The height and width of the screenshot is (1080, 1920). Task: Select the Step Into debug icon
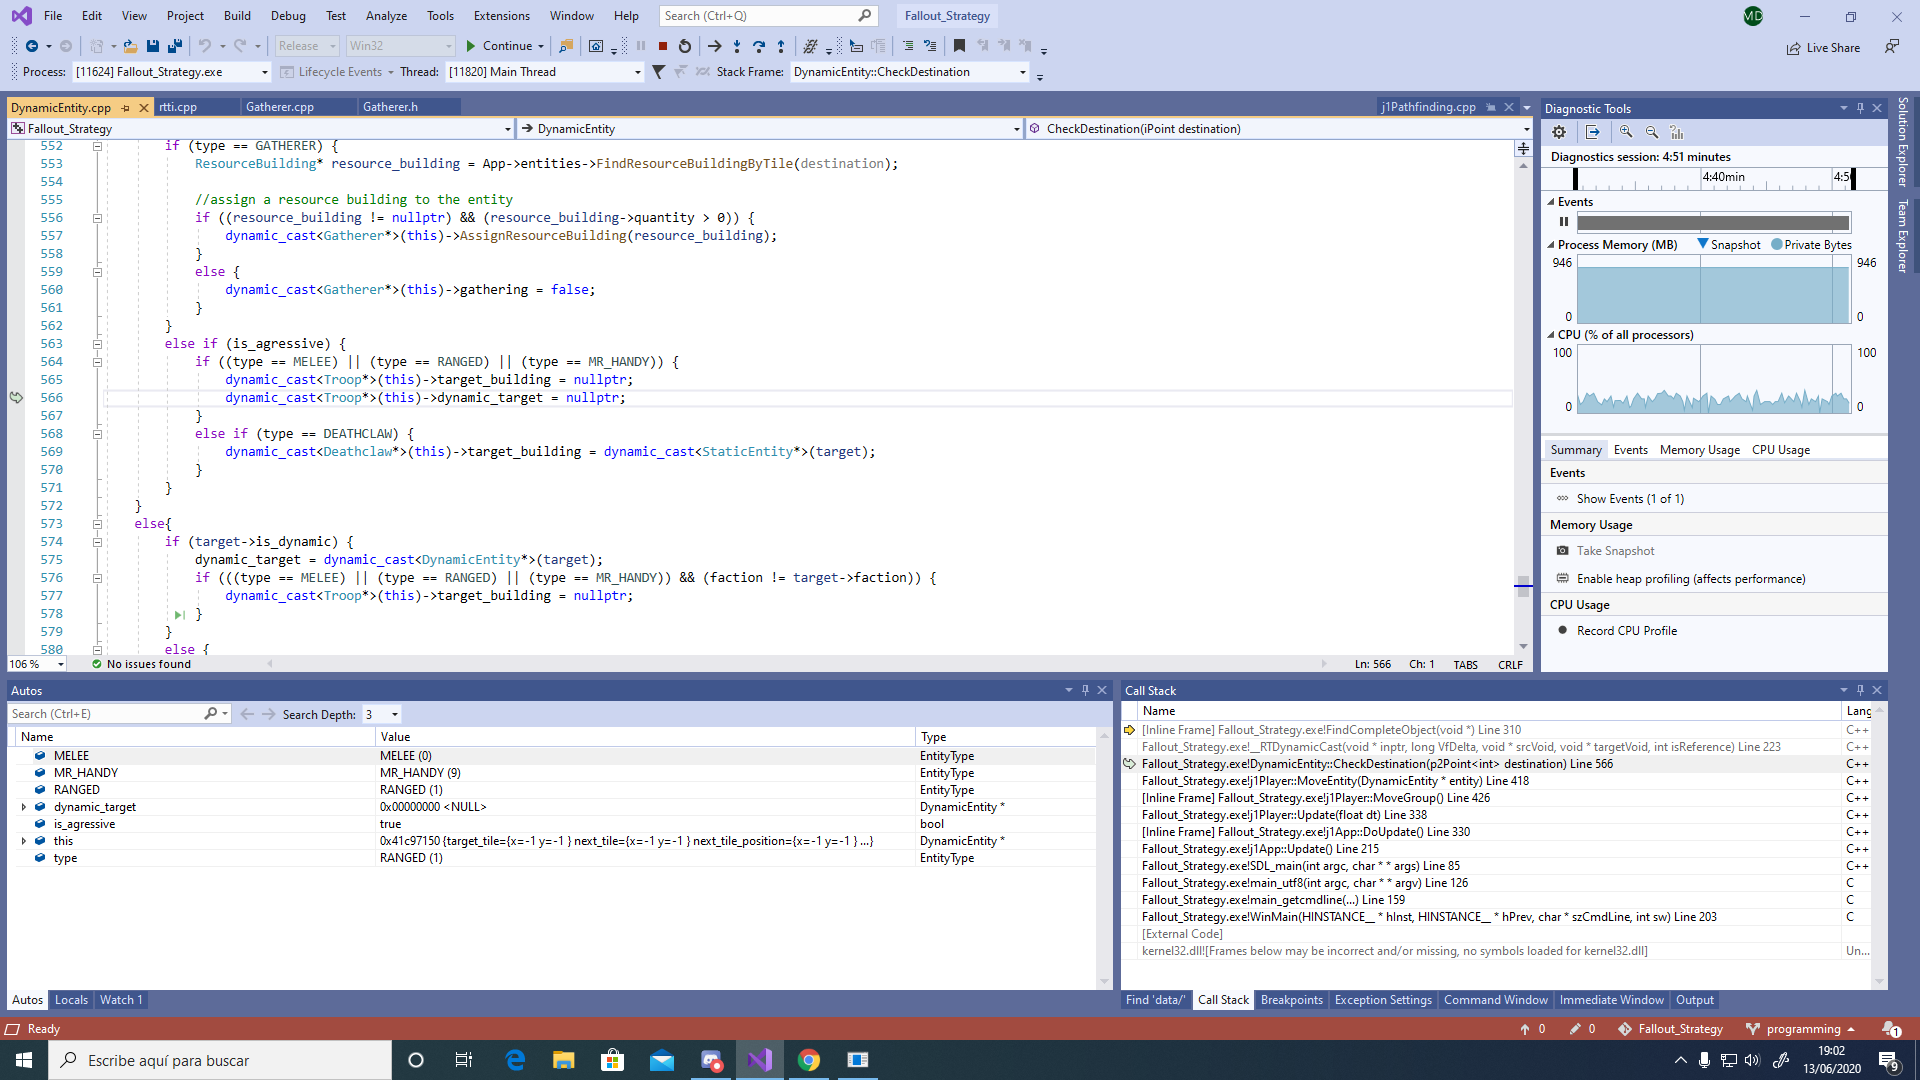737,46
